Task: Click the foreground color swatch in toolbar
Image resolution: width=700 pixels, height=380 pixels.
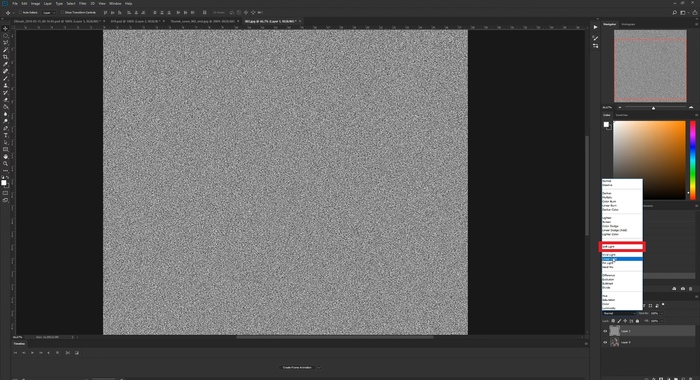Action: coord(4,182)
